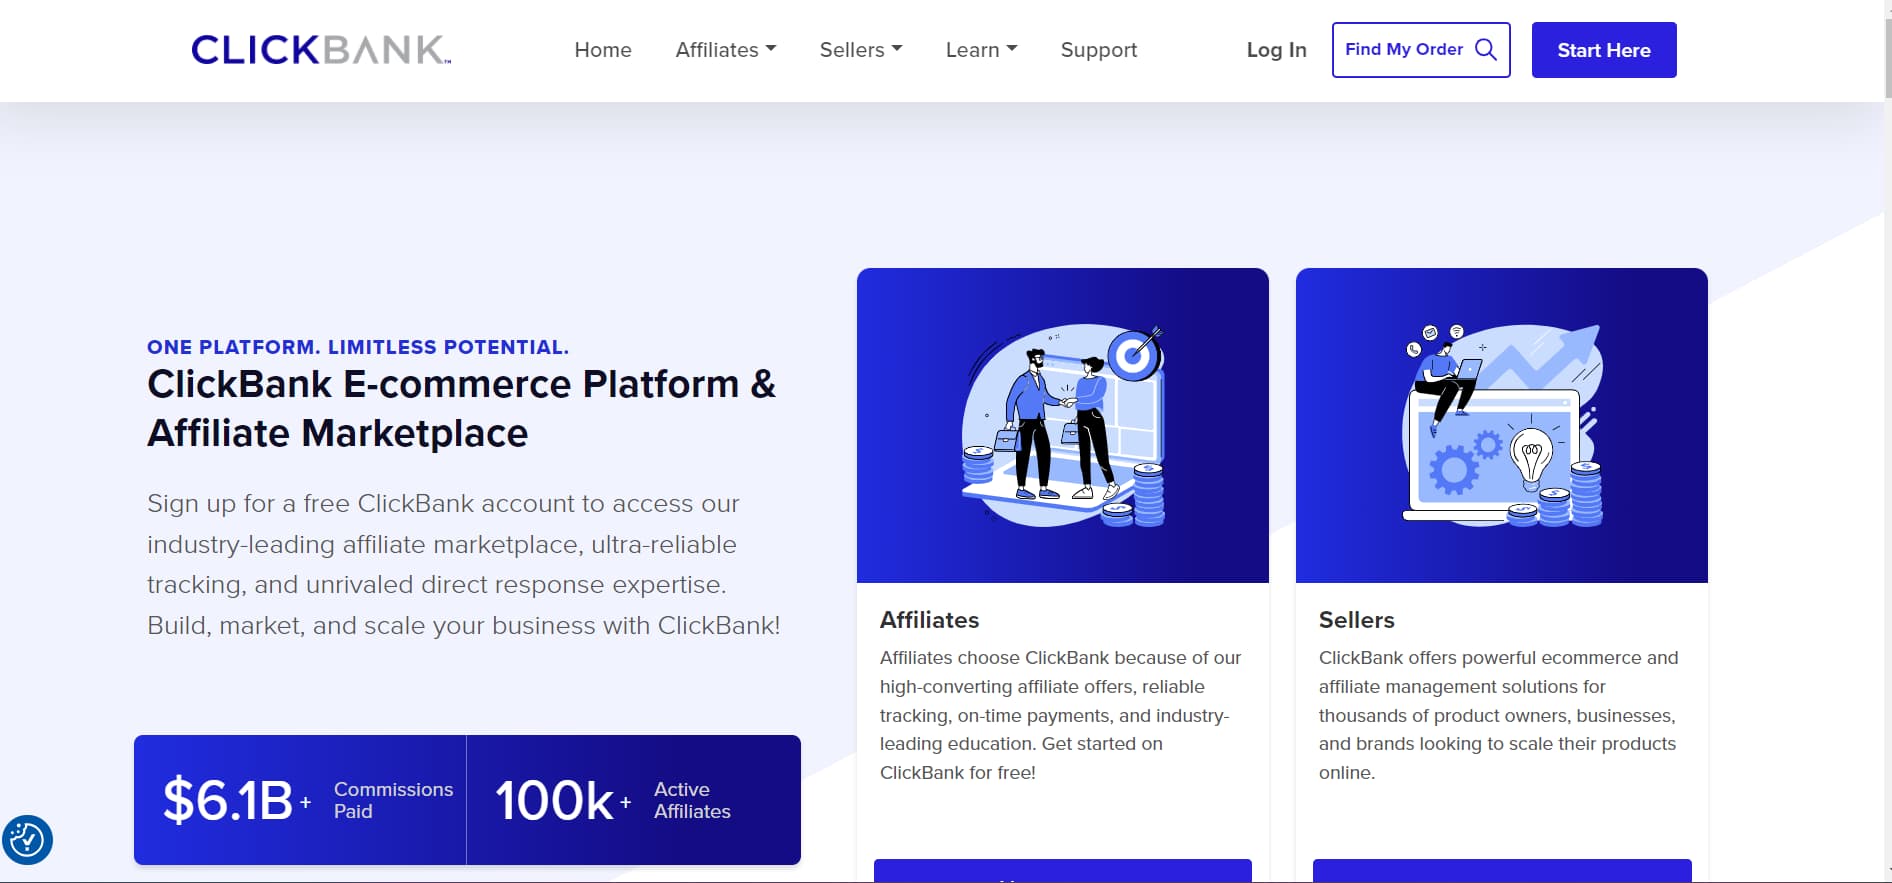
Task: Click the $6.1B Commissions Paid stat
Action: 300,800
